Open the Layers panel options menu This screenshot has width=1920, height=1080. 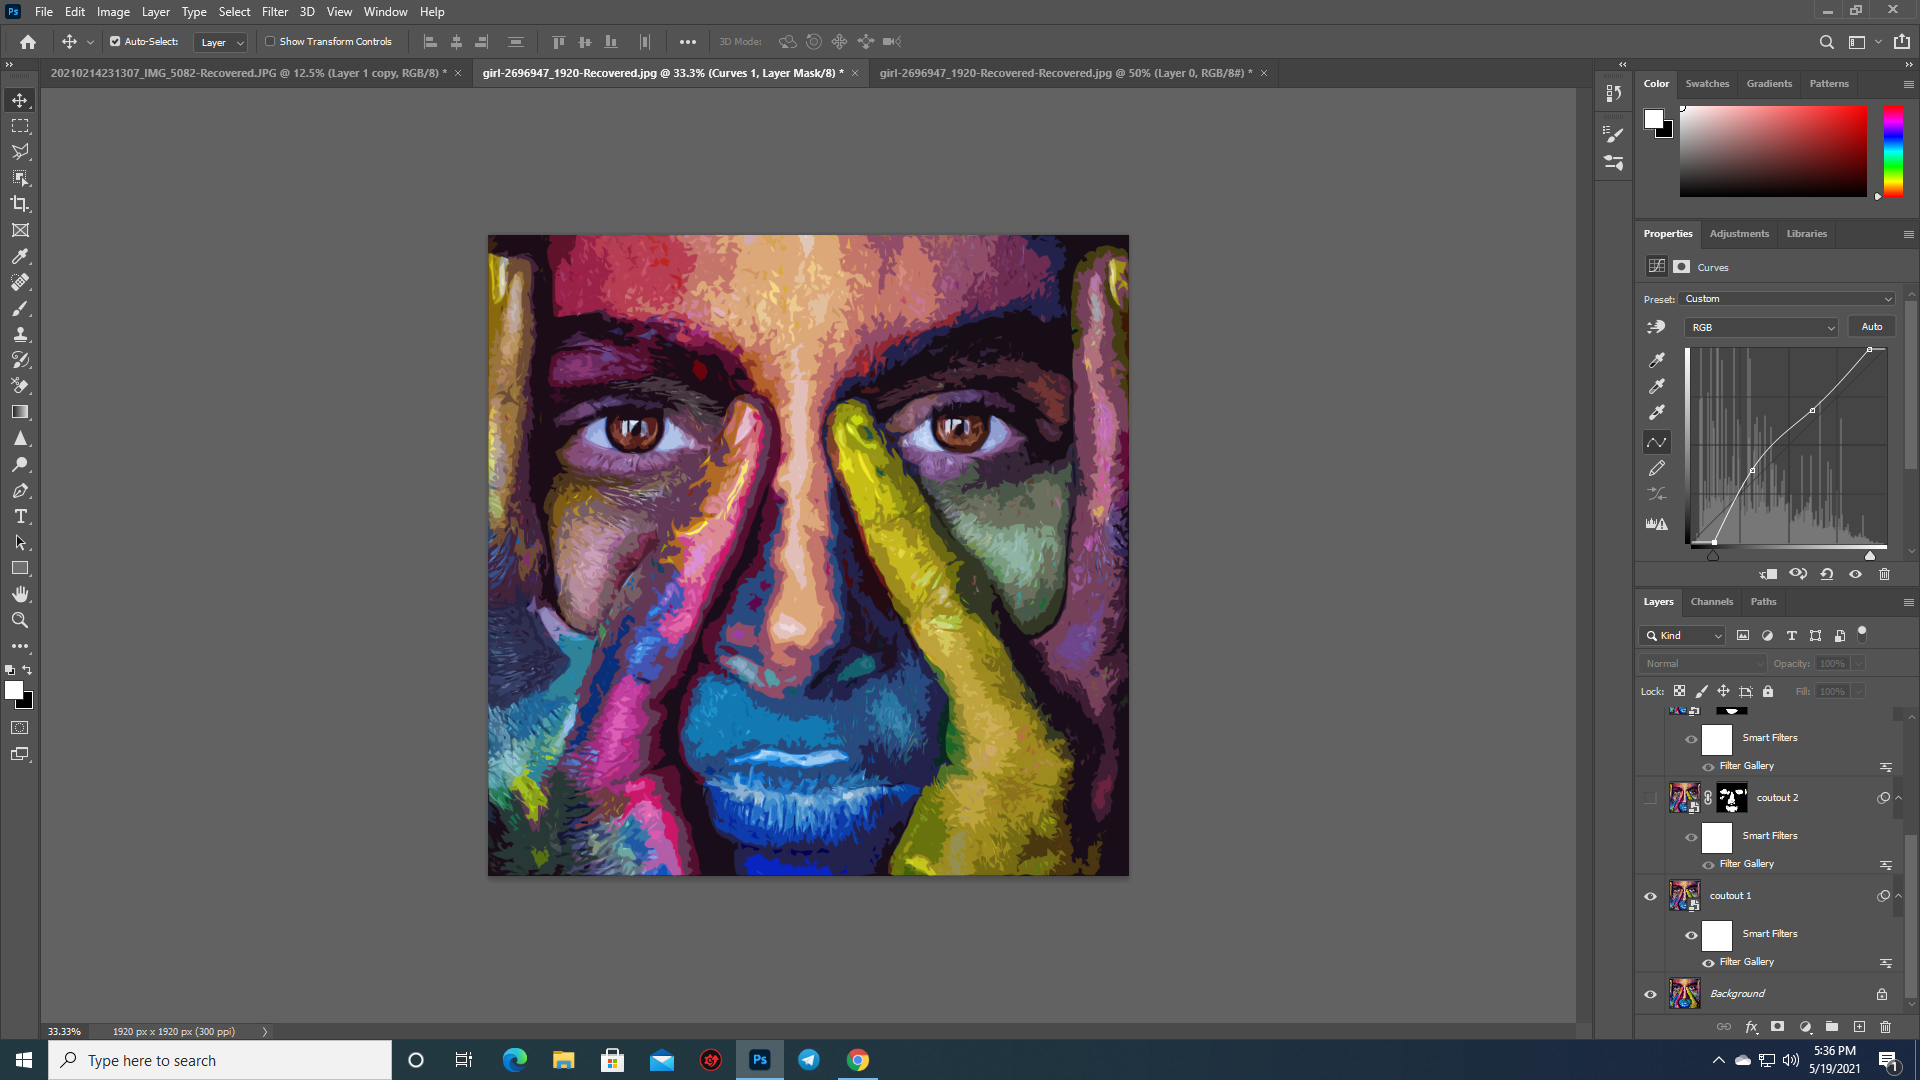tap(1908, 602)
